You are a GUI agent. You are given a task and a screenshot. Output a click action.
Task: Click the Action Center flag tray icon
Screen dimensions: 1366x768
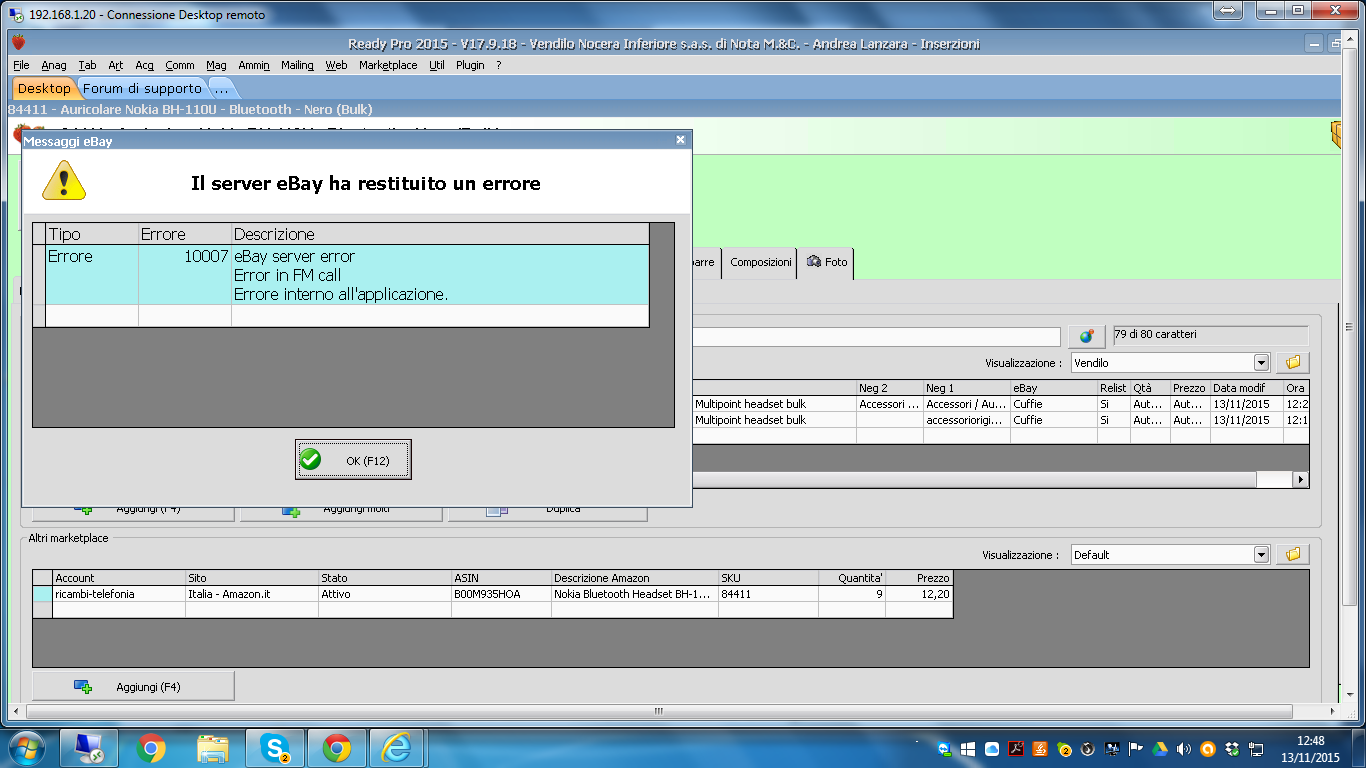[1136, 749]
